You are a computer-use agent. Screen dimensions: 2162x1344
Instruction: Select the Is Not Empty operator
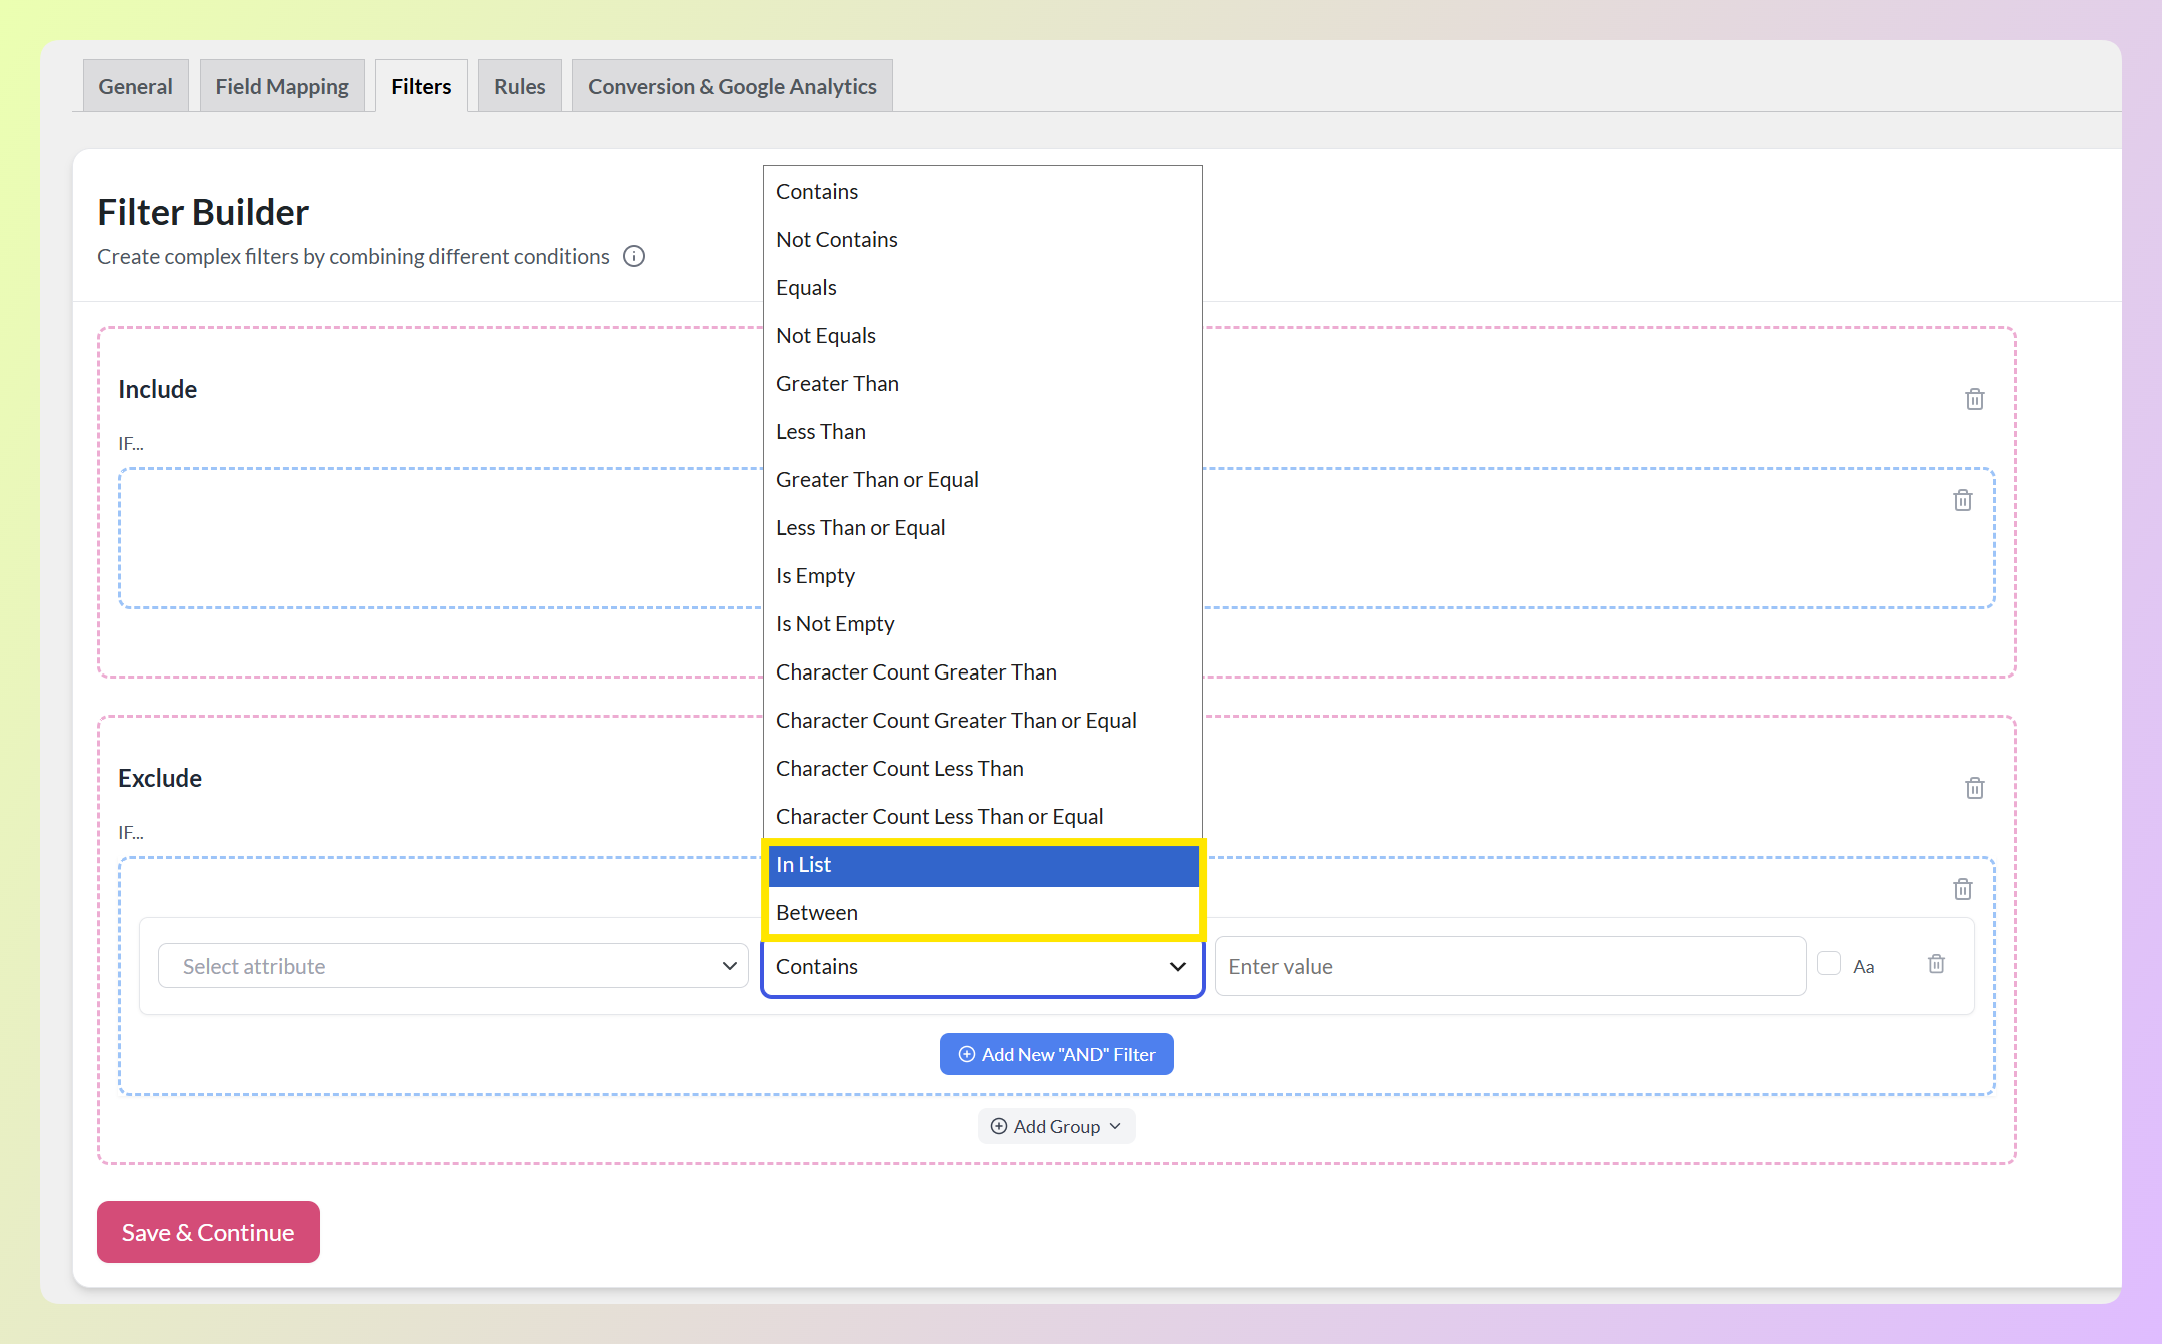982,623
